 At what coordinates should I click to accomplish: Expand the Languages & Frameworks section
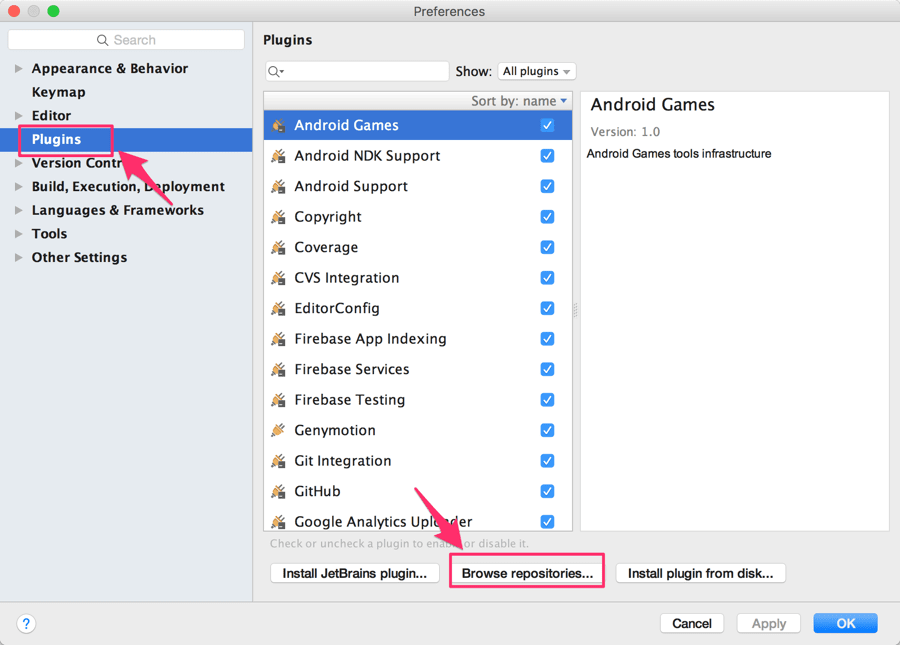[x=18, y=210]
